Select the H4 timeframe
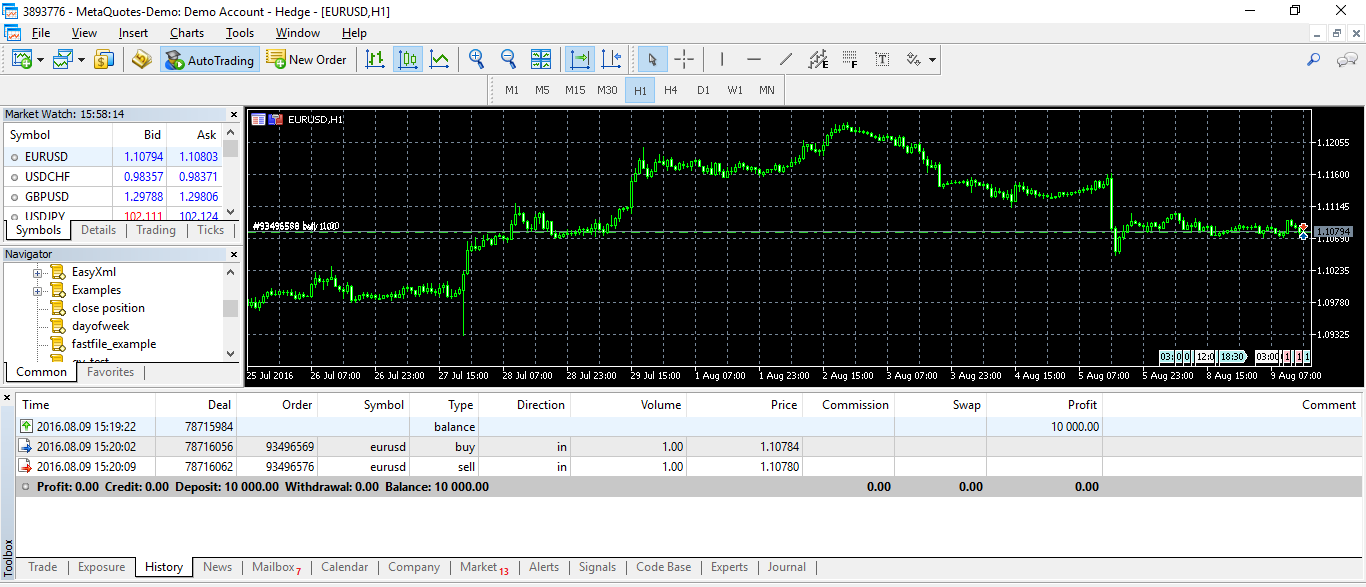The width and height of the screenshot is (1366, 587). tap(671, 90)
